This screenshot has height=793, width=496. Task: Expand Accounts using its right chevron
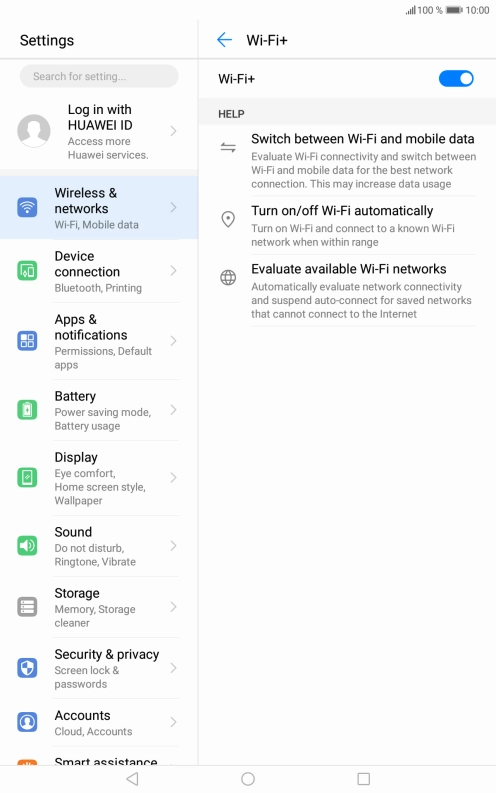(173, 722)
